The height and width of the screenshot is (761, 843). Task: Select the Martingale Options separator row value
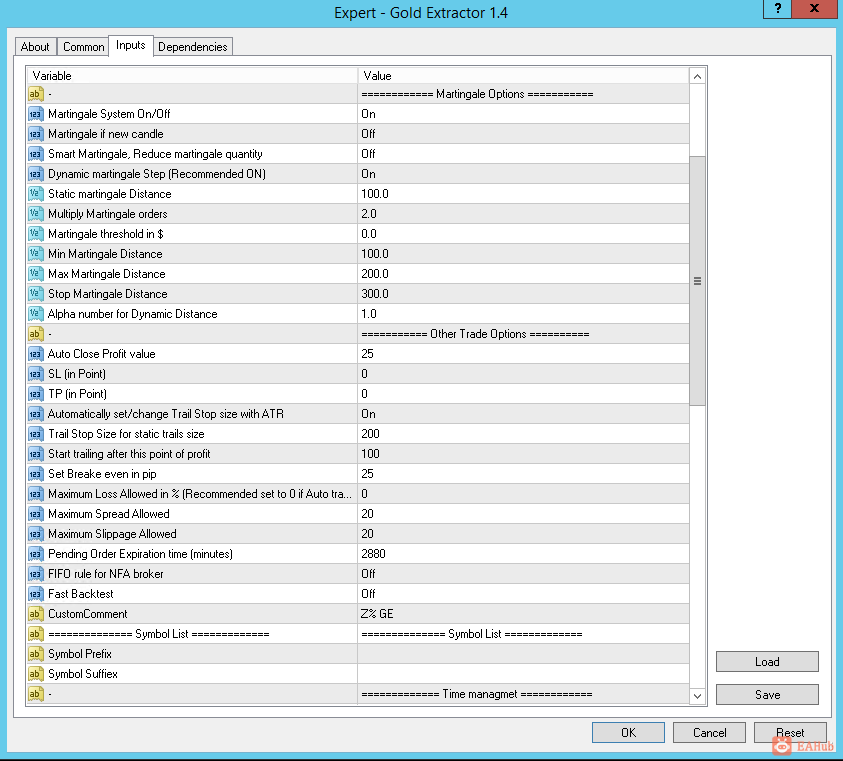click(x=523, y=94)
